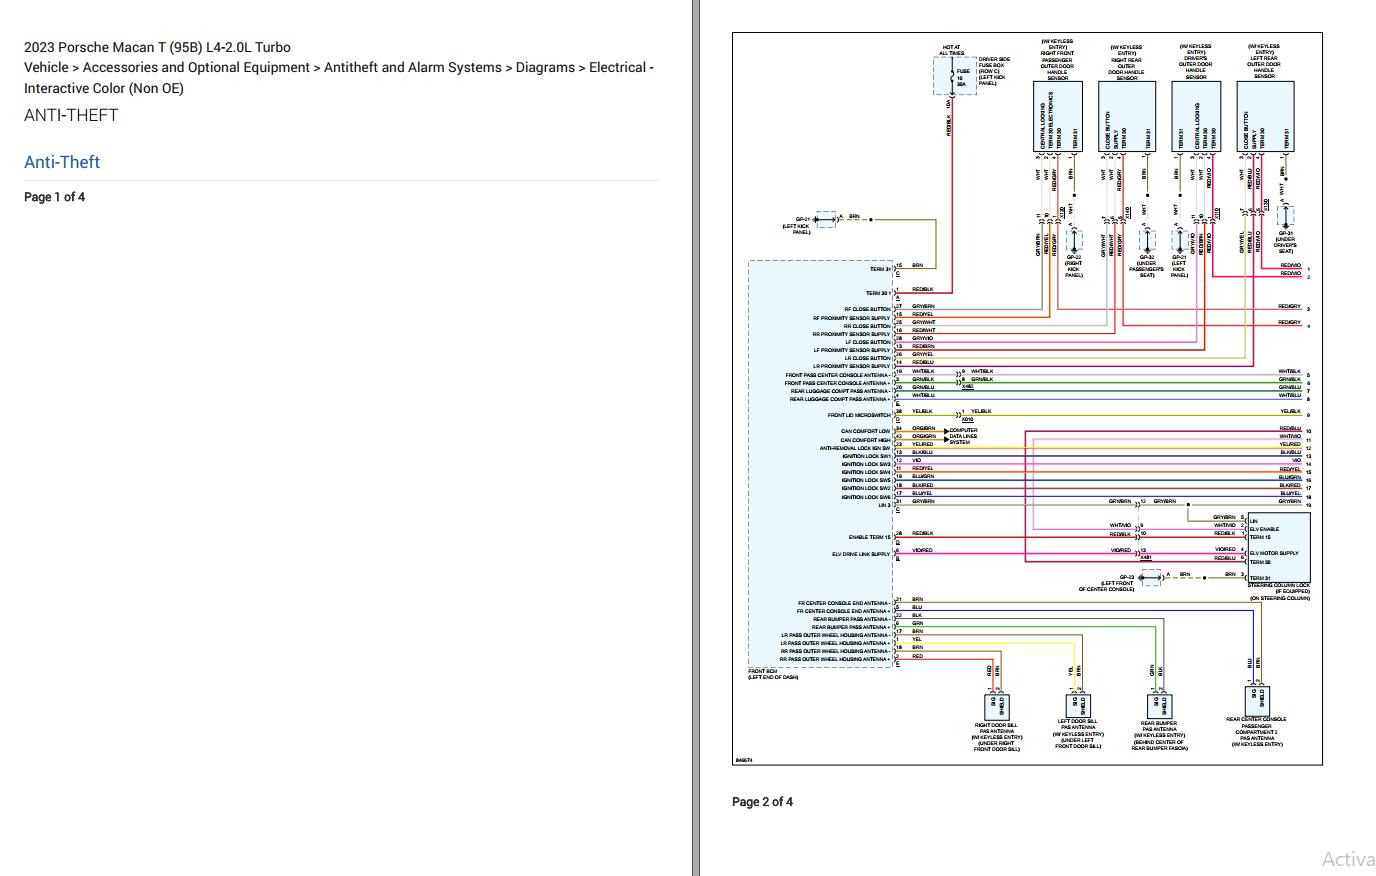Viewport: 1376px width, 876px height.
Task: Click the "DRIVER SIDE FUSE BOX" label
Action: 994,63
